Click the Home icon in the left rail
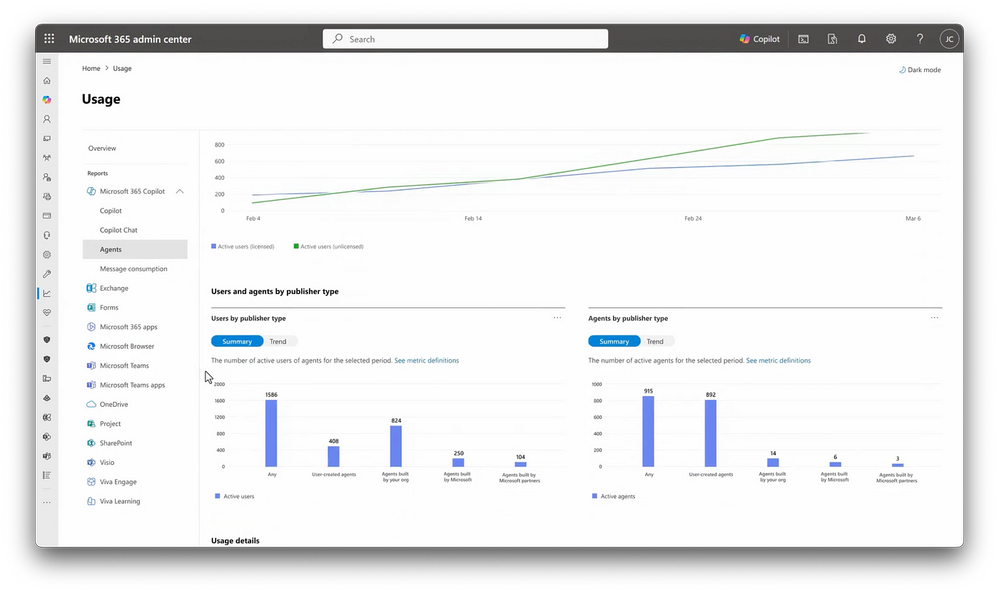The width and height of the screenshot is (999, 594). 47,80
